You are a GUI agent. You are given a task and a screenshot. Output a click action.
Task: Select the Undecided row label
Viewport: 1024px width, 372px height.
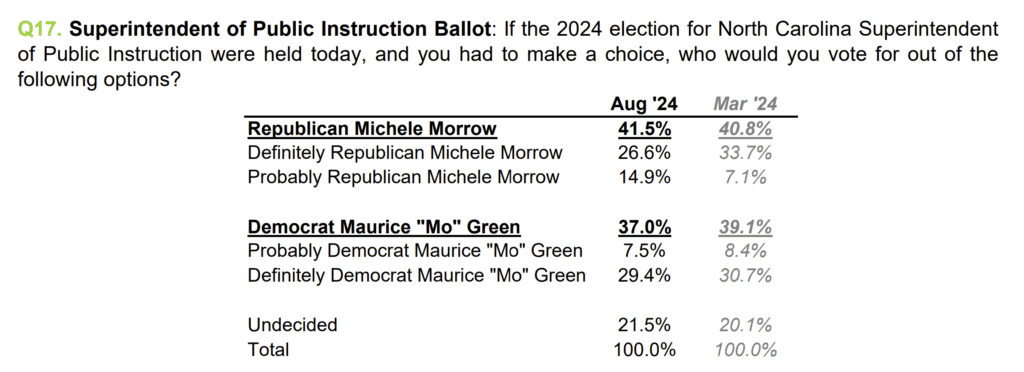[x=293, y=324]
